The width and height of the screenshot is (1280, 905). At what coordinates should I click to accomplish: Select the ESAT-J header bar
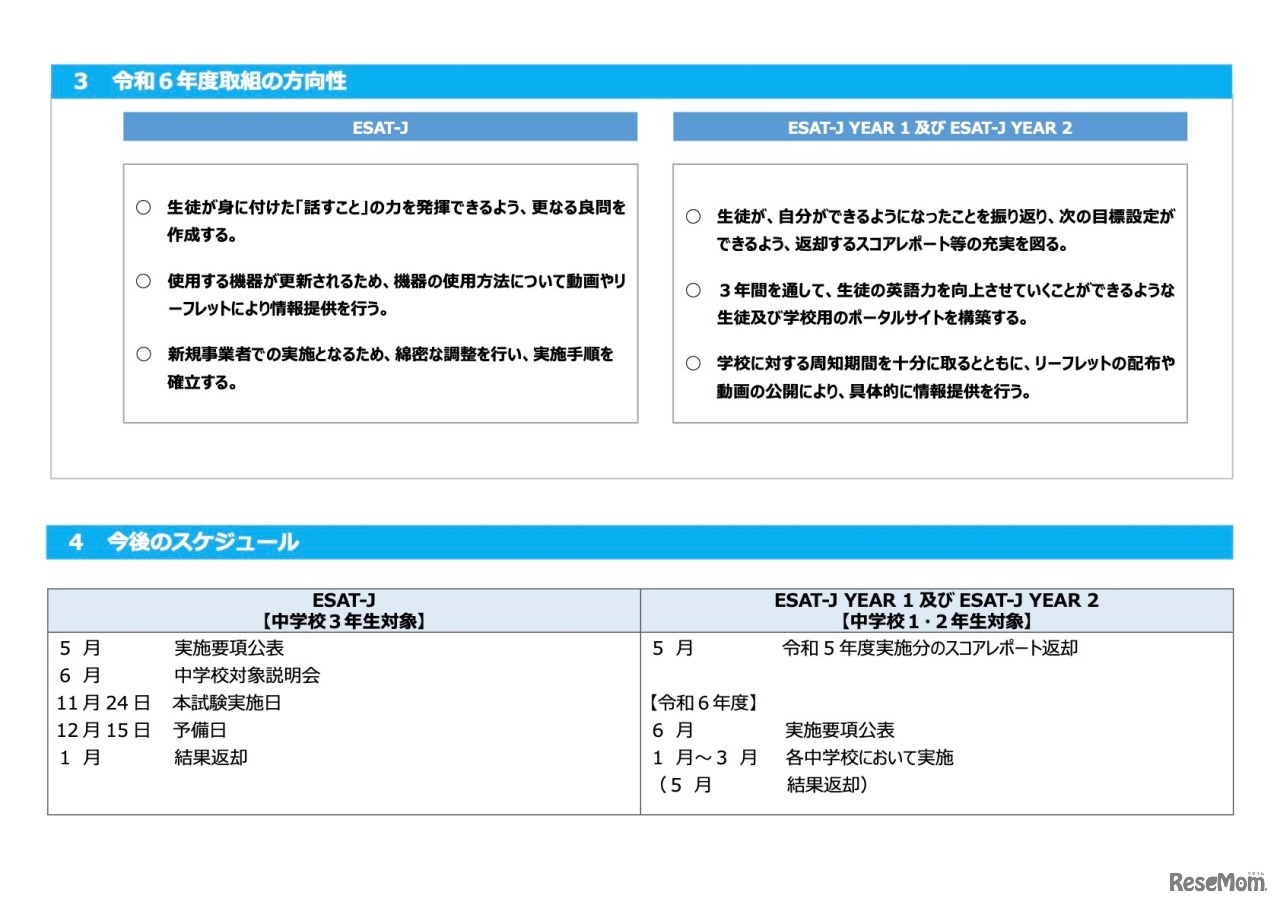380,127
